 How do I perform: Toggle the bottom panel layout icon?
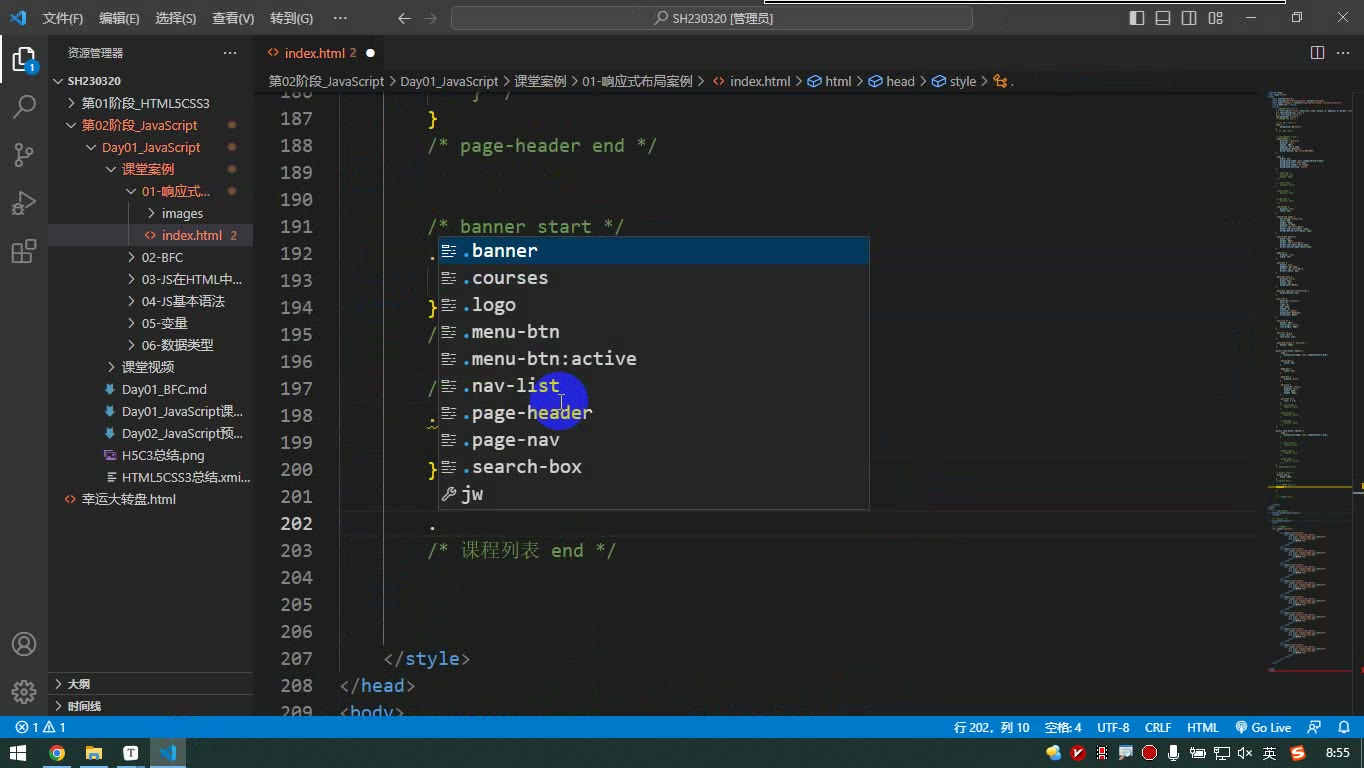click(x=1163, y=18)
